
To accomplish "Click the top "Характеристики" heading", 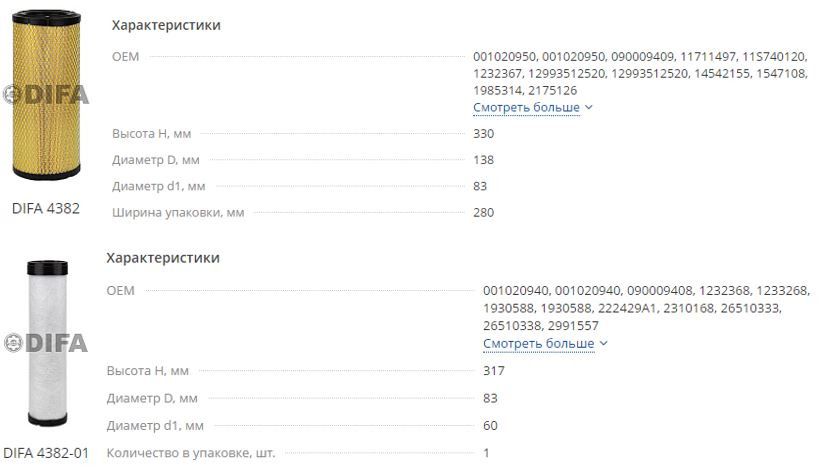I will coord(166,25).
